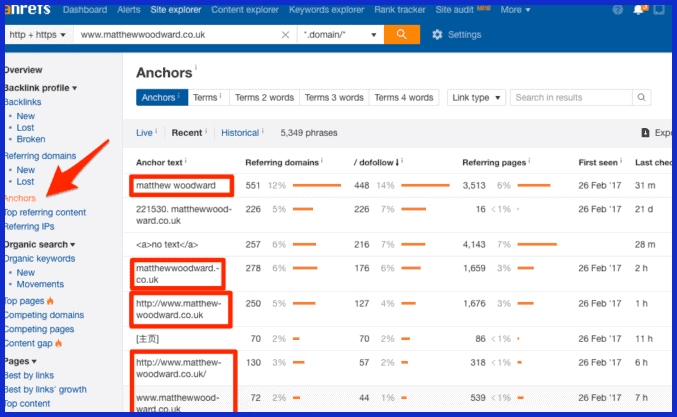The width and height of the screenshot is (677, 417).
Task: Open the *.domain/* mode dropdown
Action: coord(340,35)
